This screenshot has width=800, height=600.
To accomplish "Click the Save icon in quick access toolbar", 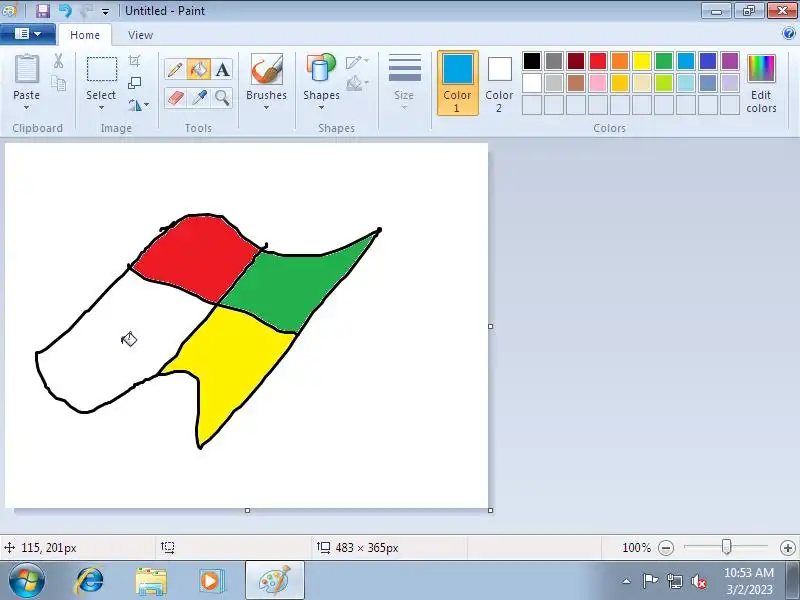I will pos(43,10).
